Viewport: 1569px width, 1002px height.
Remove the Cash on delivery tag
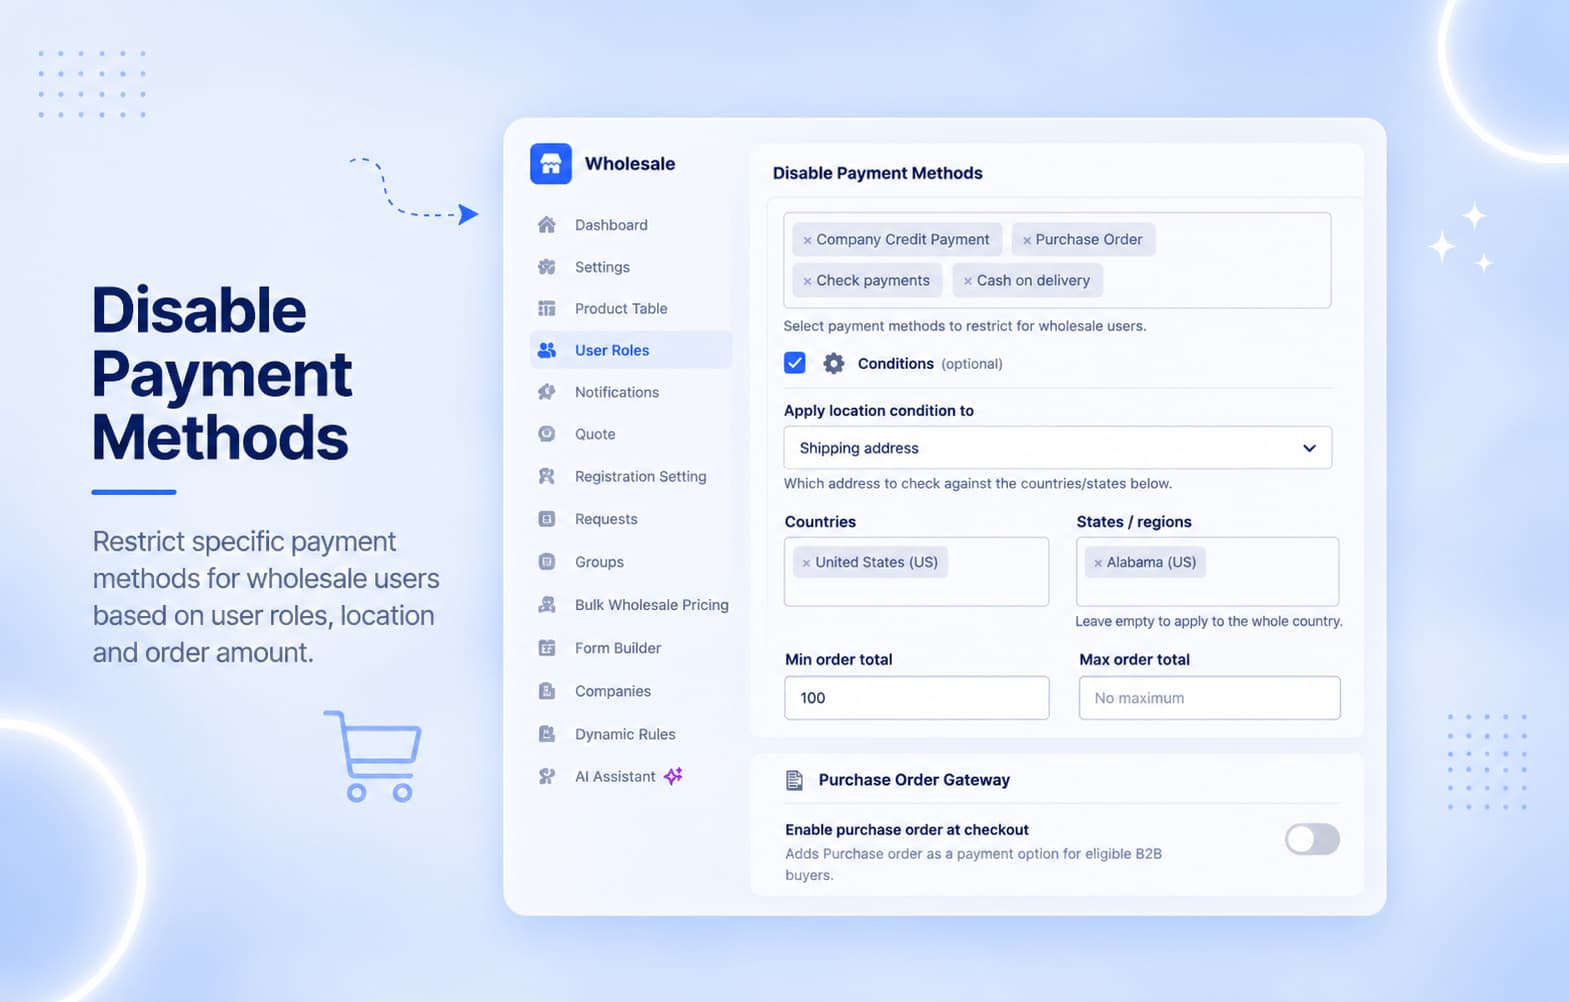pyautogui.click(x=968, y=281)
